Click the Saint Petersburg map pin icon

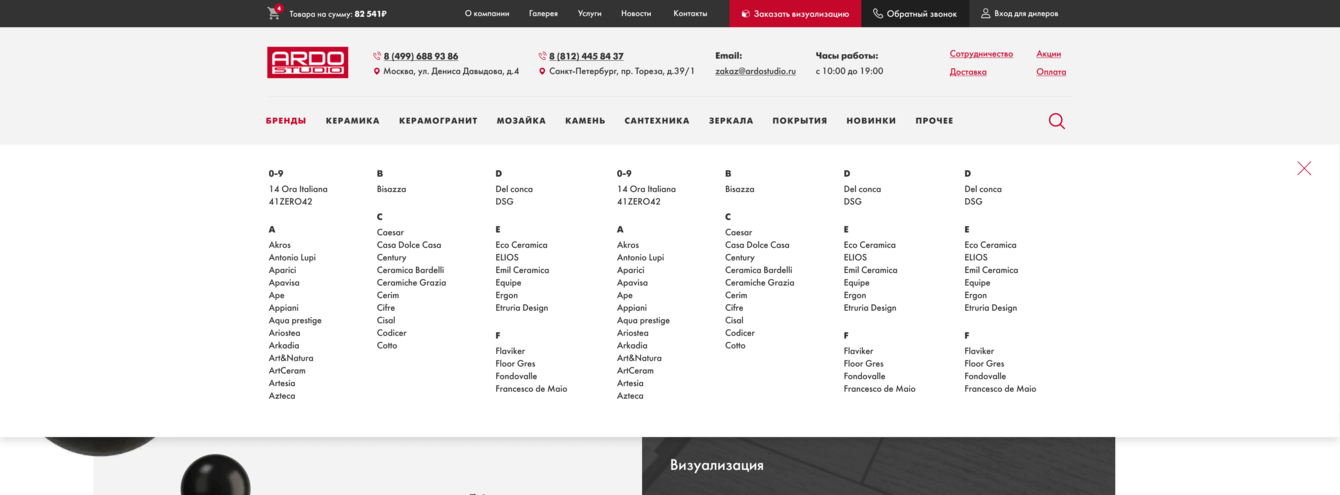[542, 71]
